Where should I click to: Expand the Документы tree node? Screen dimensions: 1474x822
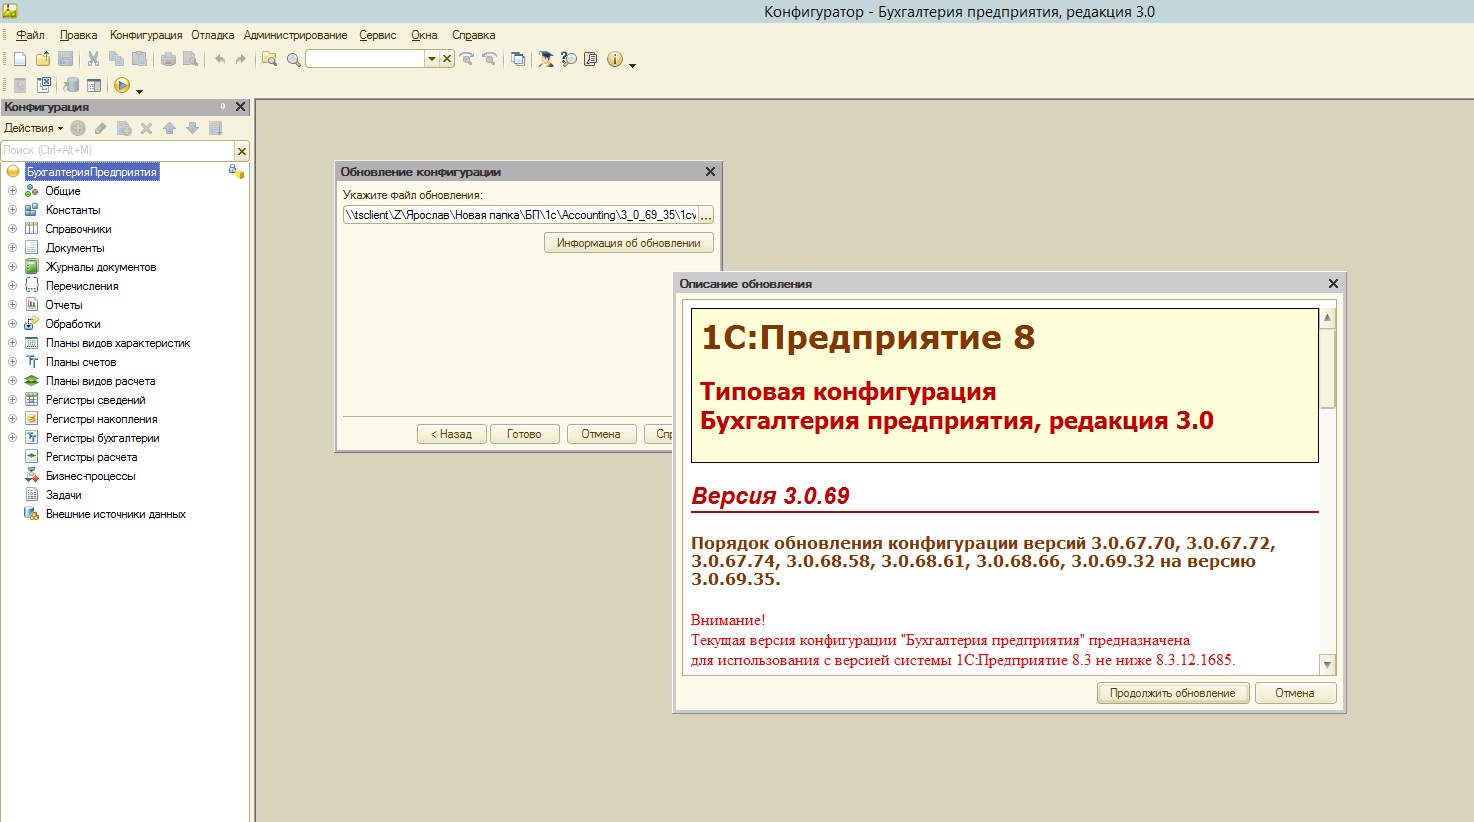12,248
